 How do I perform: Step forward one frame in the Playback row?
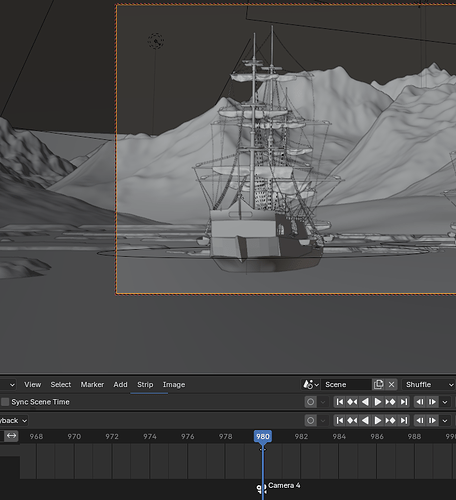[432, 421]
